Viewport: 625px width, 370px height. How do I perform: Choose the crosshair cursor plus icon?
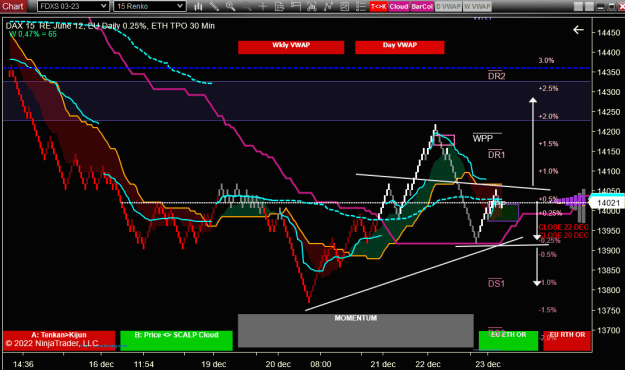tap(263, 6)
